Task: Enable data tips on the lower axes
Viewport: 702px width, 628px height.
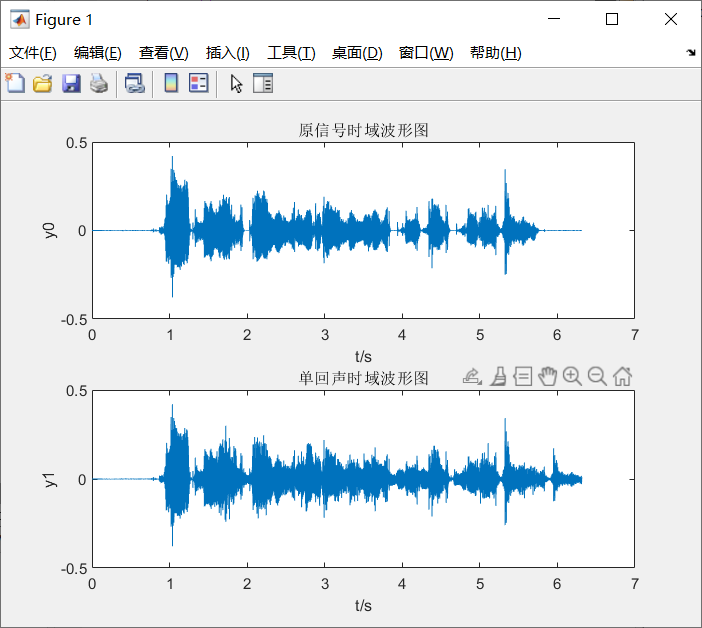Action: coord(522,376)
